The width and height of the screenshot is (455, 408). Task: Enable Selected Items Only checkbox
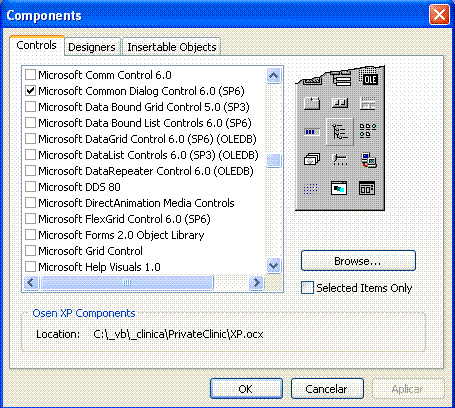307,287
